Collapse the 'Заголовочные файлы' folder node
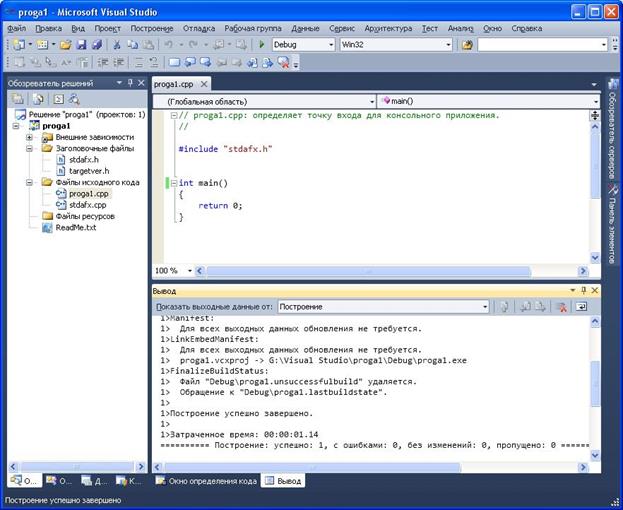 (x=30, y=148)
